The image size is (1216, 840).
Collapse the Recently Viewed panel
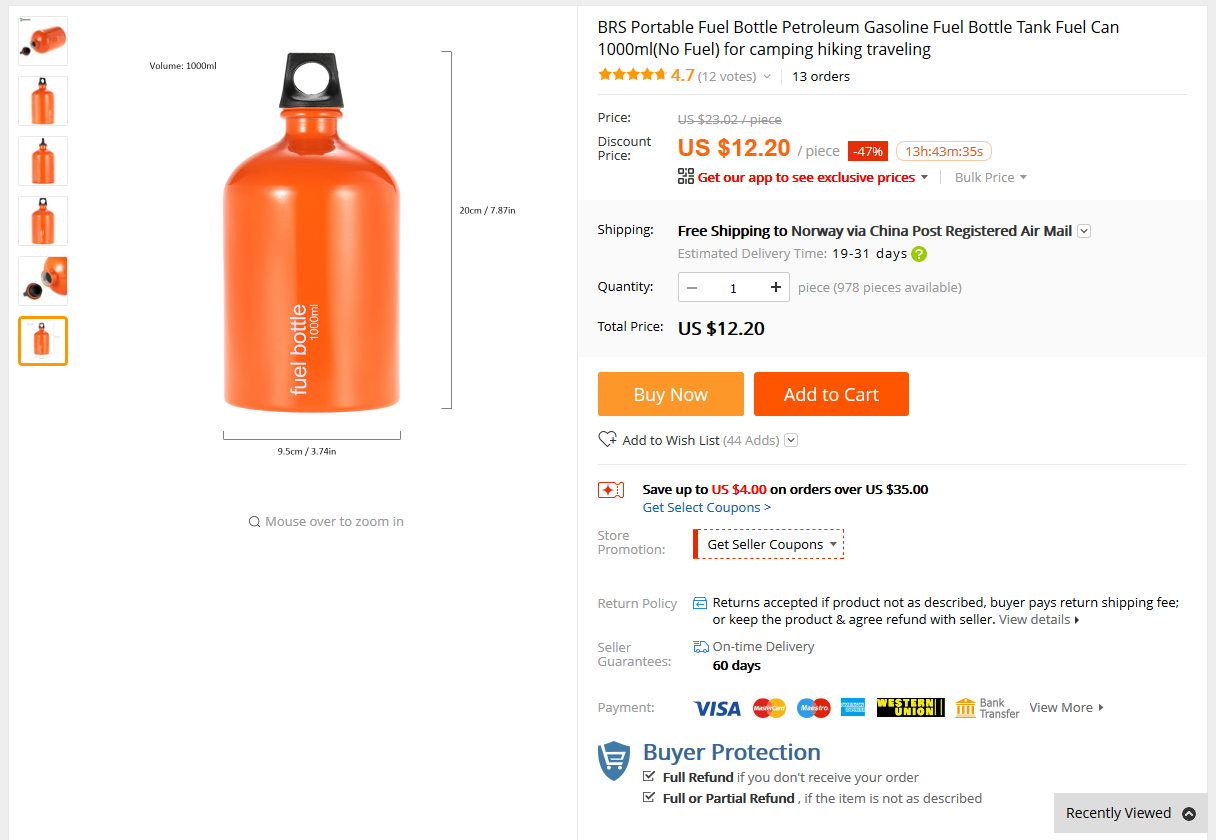pyautogui.click(x=1190, y=813)
